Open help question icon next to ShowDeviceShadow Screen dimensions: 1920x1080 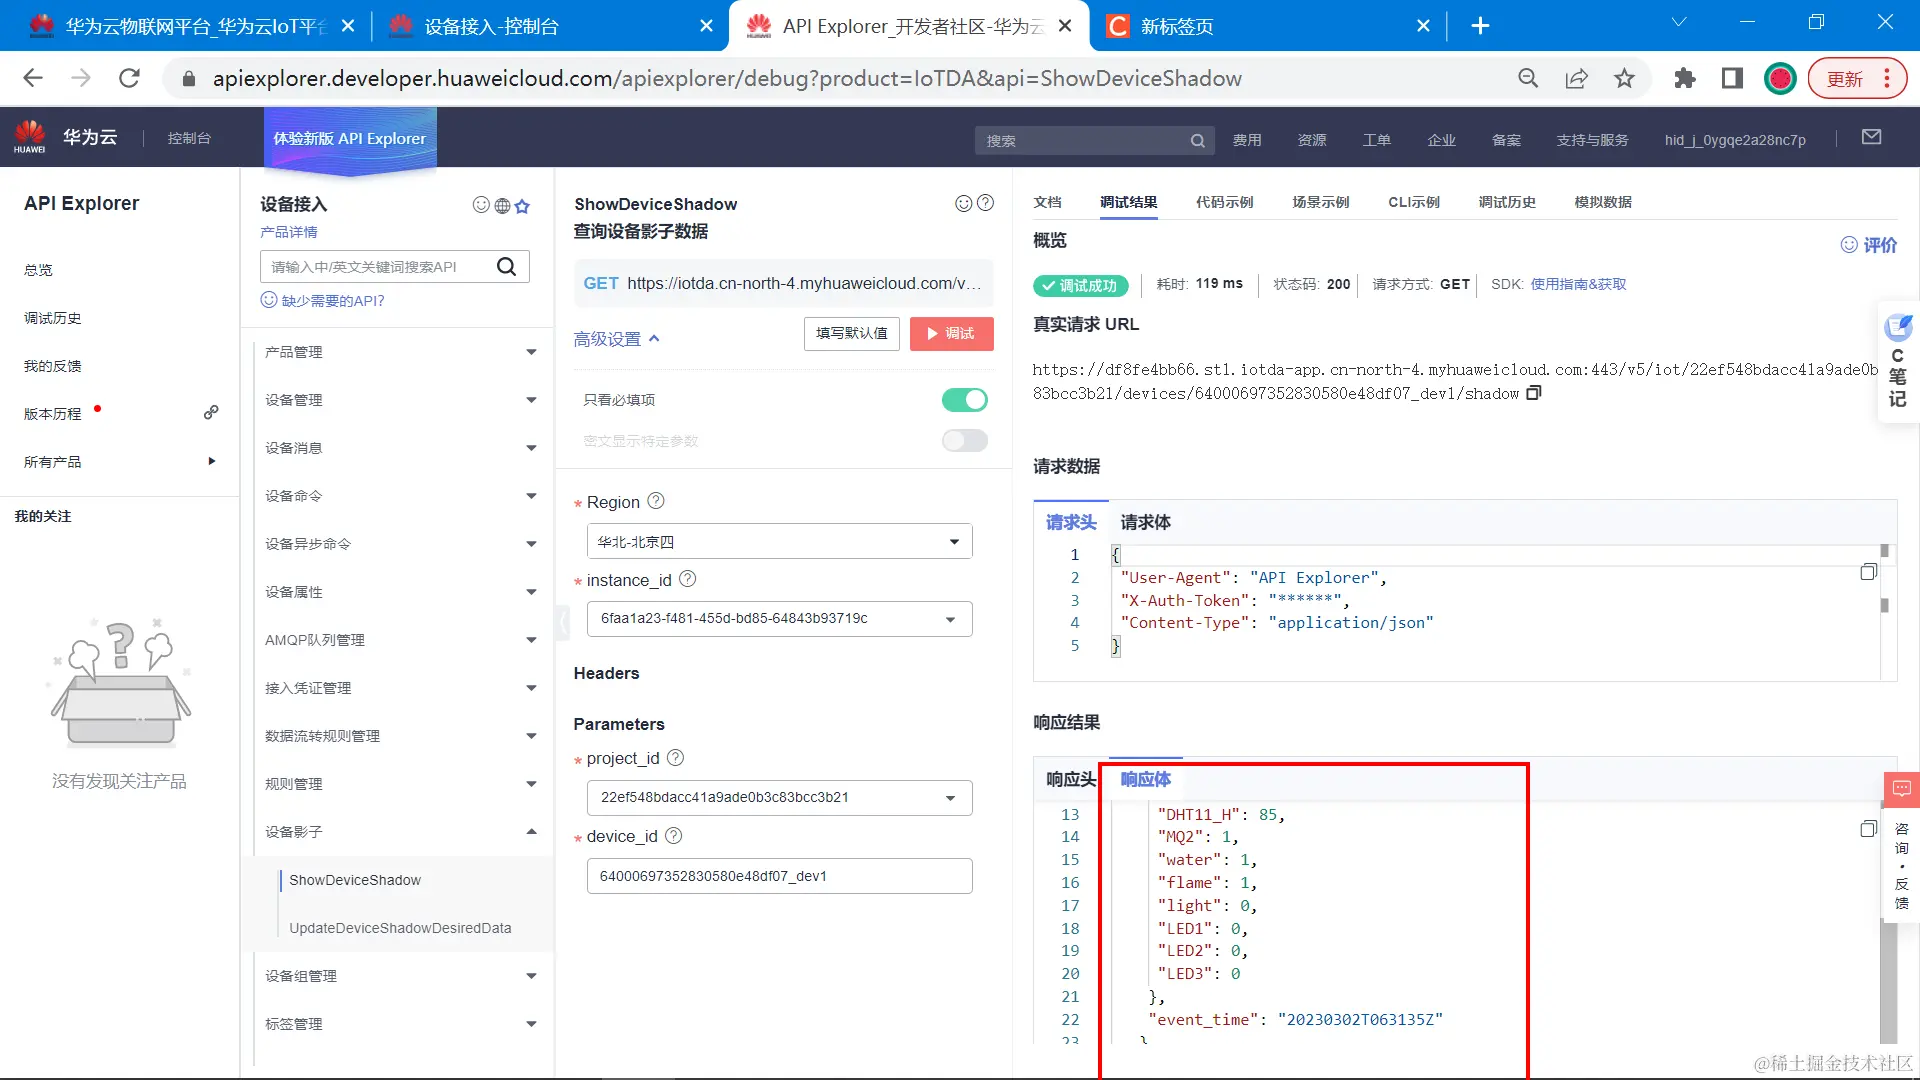(x=985, y=203)
